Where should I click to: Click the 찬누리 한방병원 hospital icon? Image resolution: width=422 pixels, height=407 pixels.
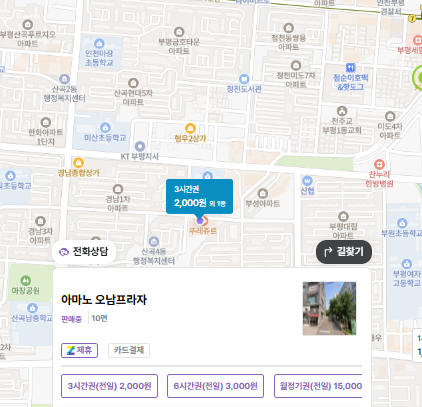(x=379, y=164)
